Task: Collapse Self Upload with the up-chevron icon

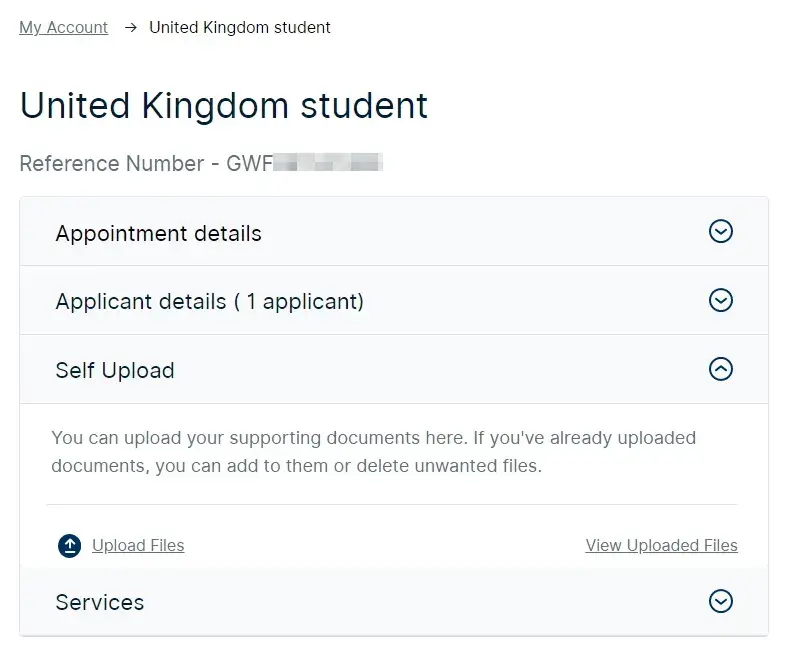Action: [x=720, y=369]
